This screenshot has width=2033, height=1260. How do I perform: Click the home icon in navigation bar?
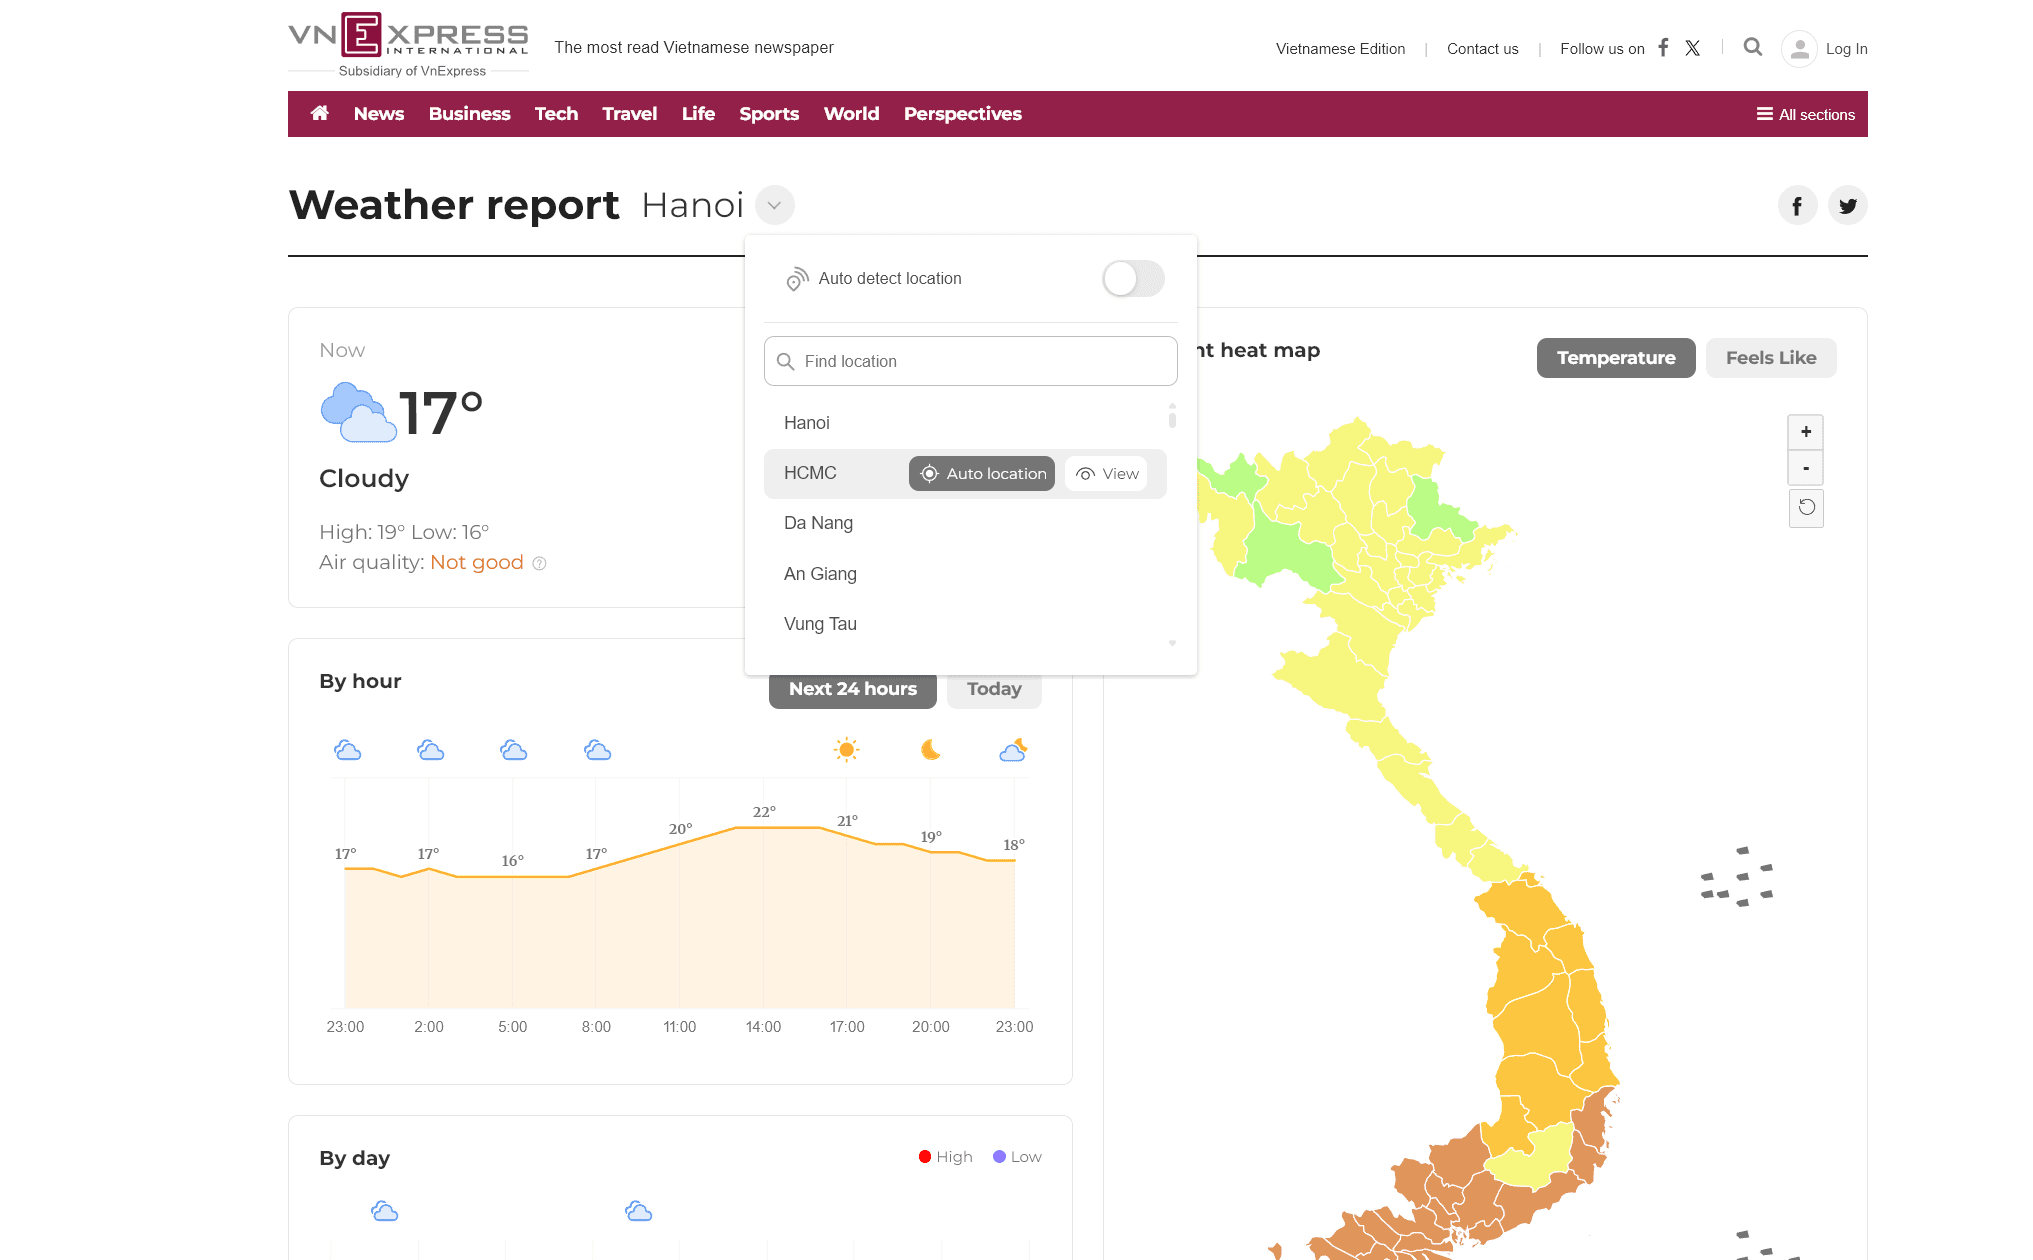[x=320, y=113]
